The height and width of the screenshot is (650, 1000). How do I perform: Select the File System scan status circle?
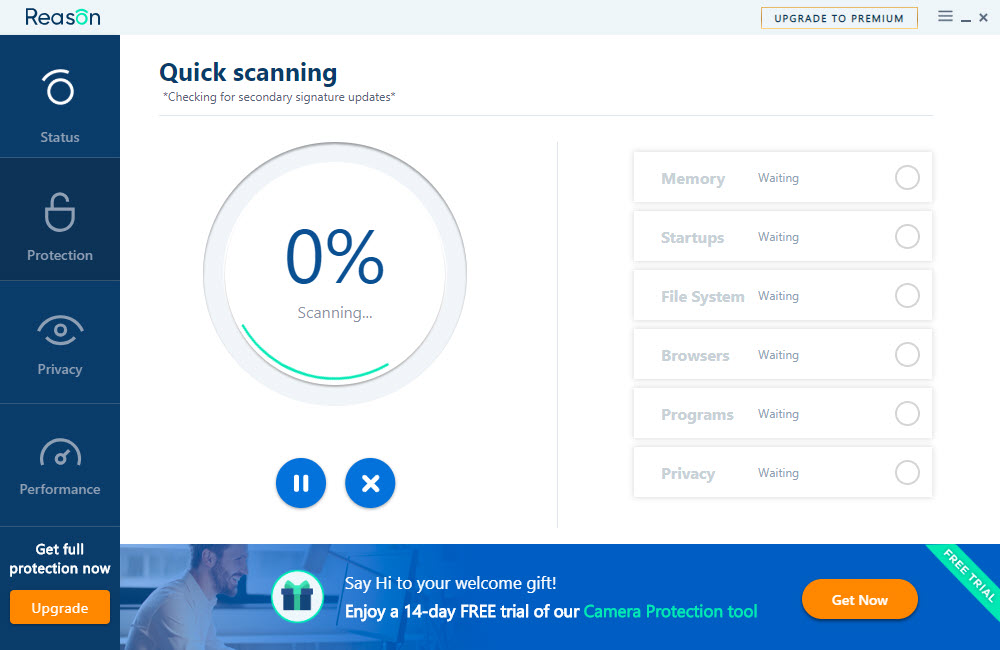point(907,295)
